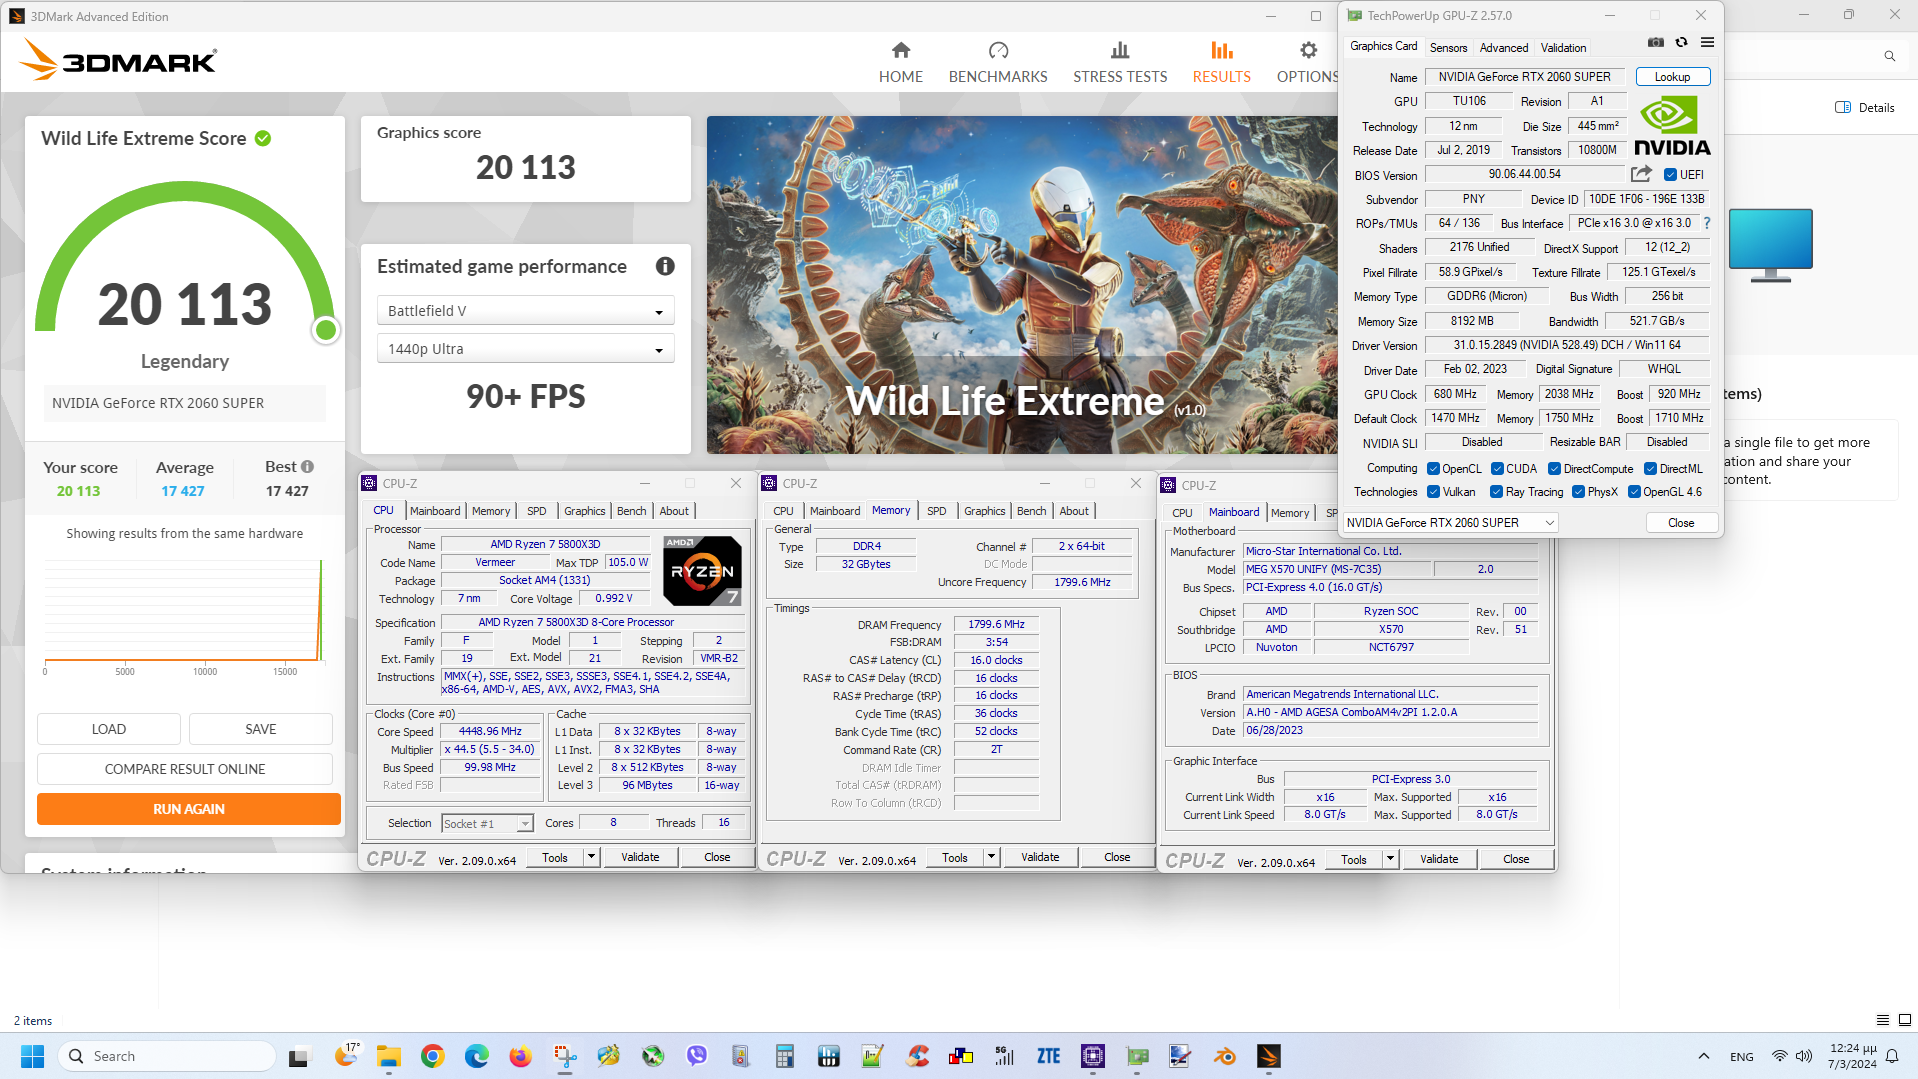Refresh GPU-Z readings using the refresh icon
Screen dimensions: 1918x1079
tap(1681, 43)
